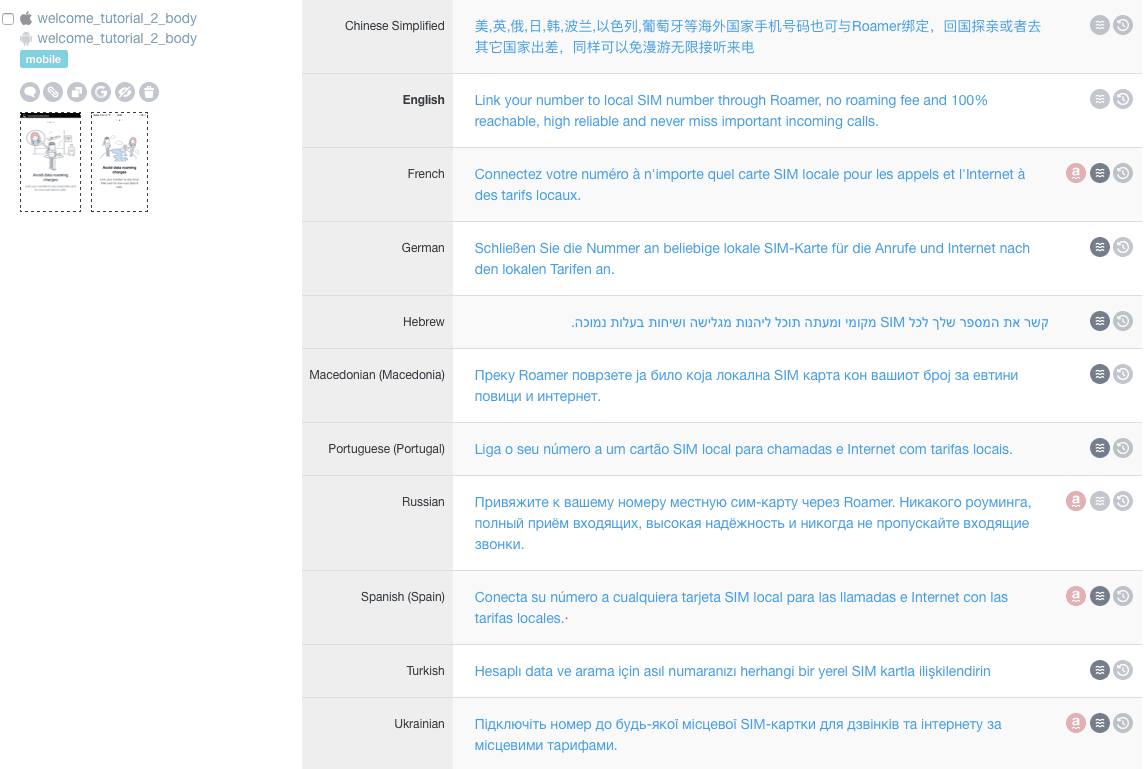Click the Google translate icon under the key
Screen dimensions: 1145x769
[101, 92]
